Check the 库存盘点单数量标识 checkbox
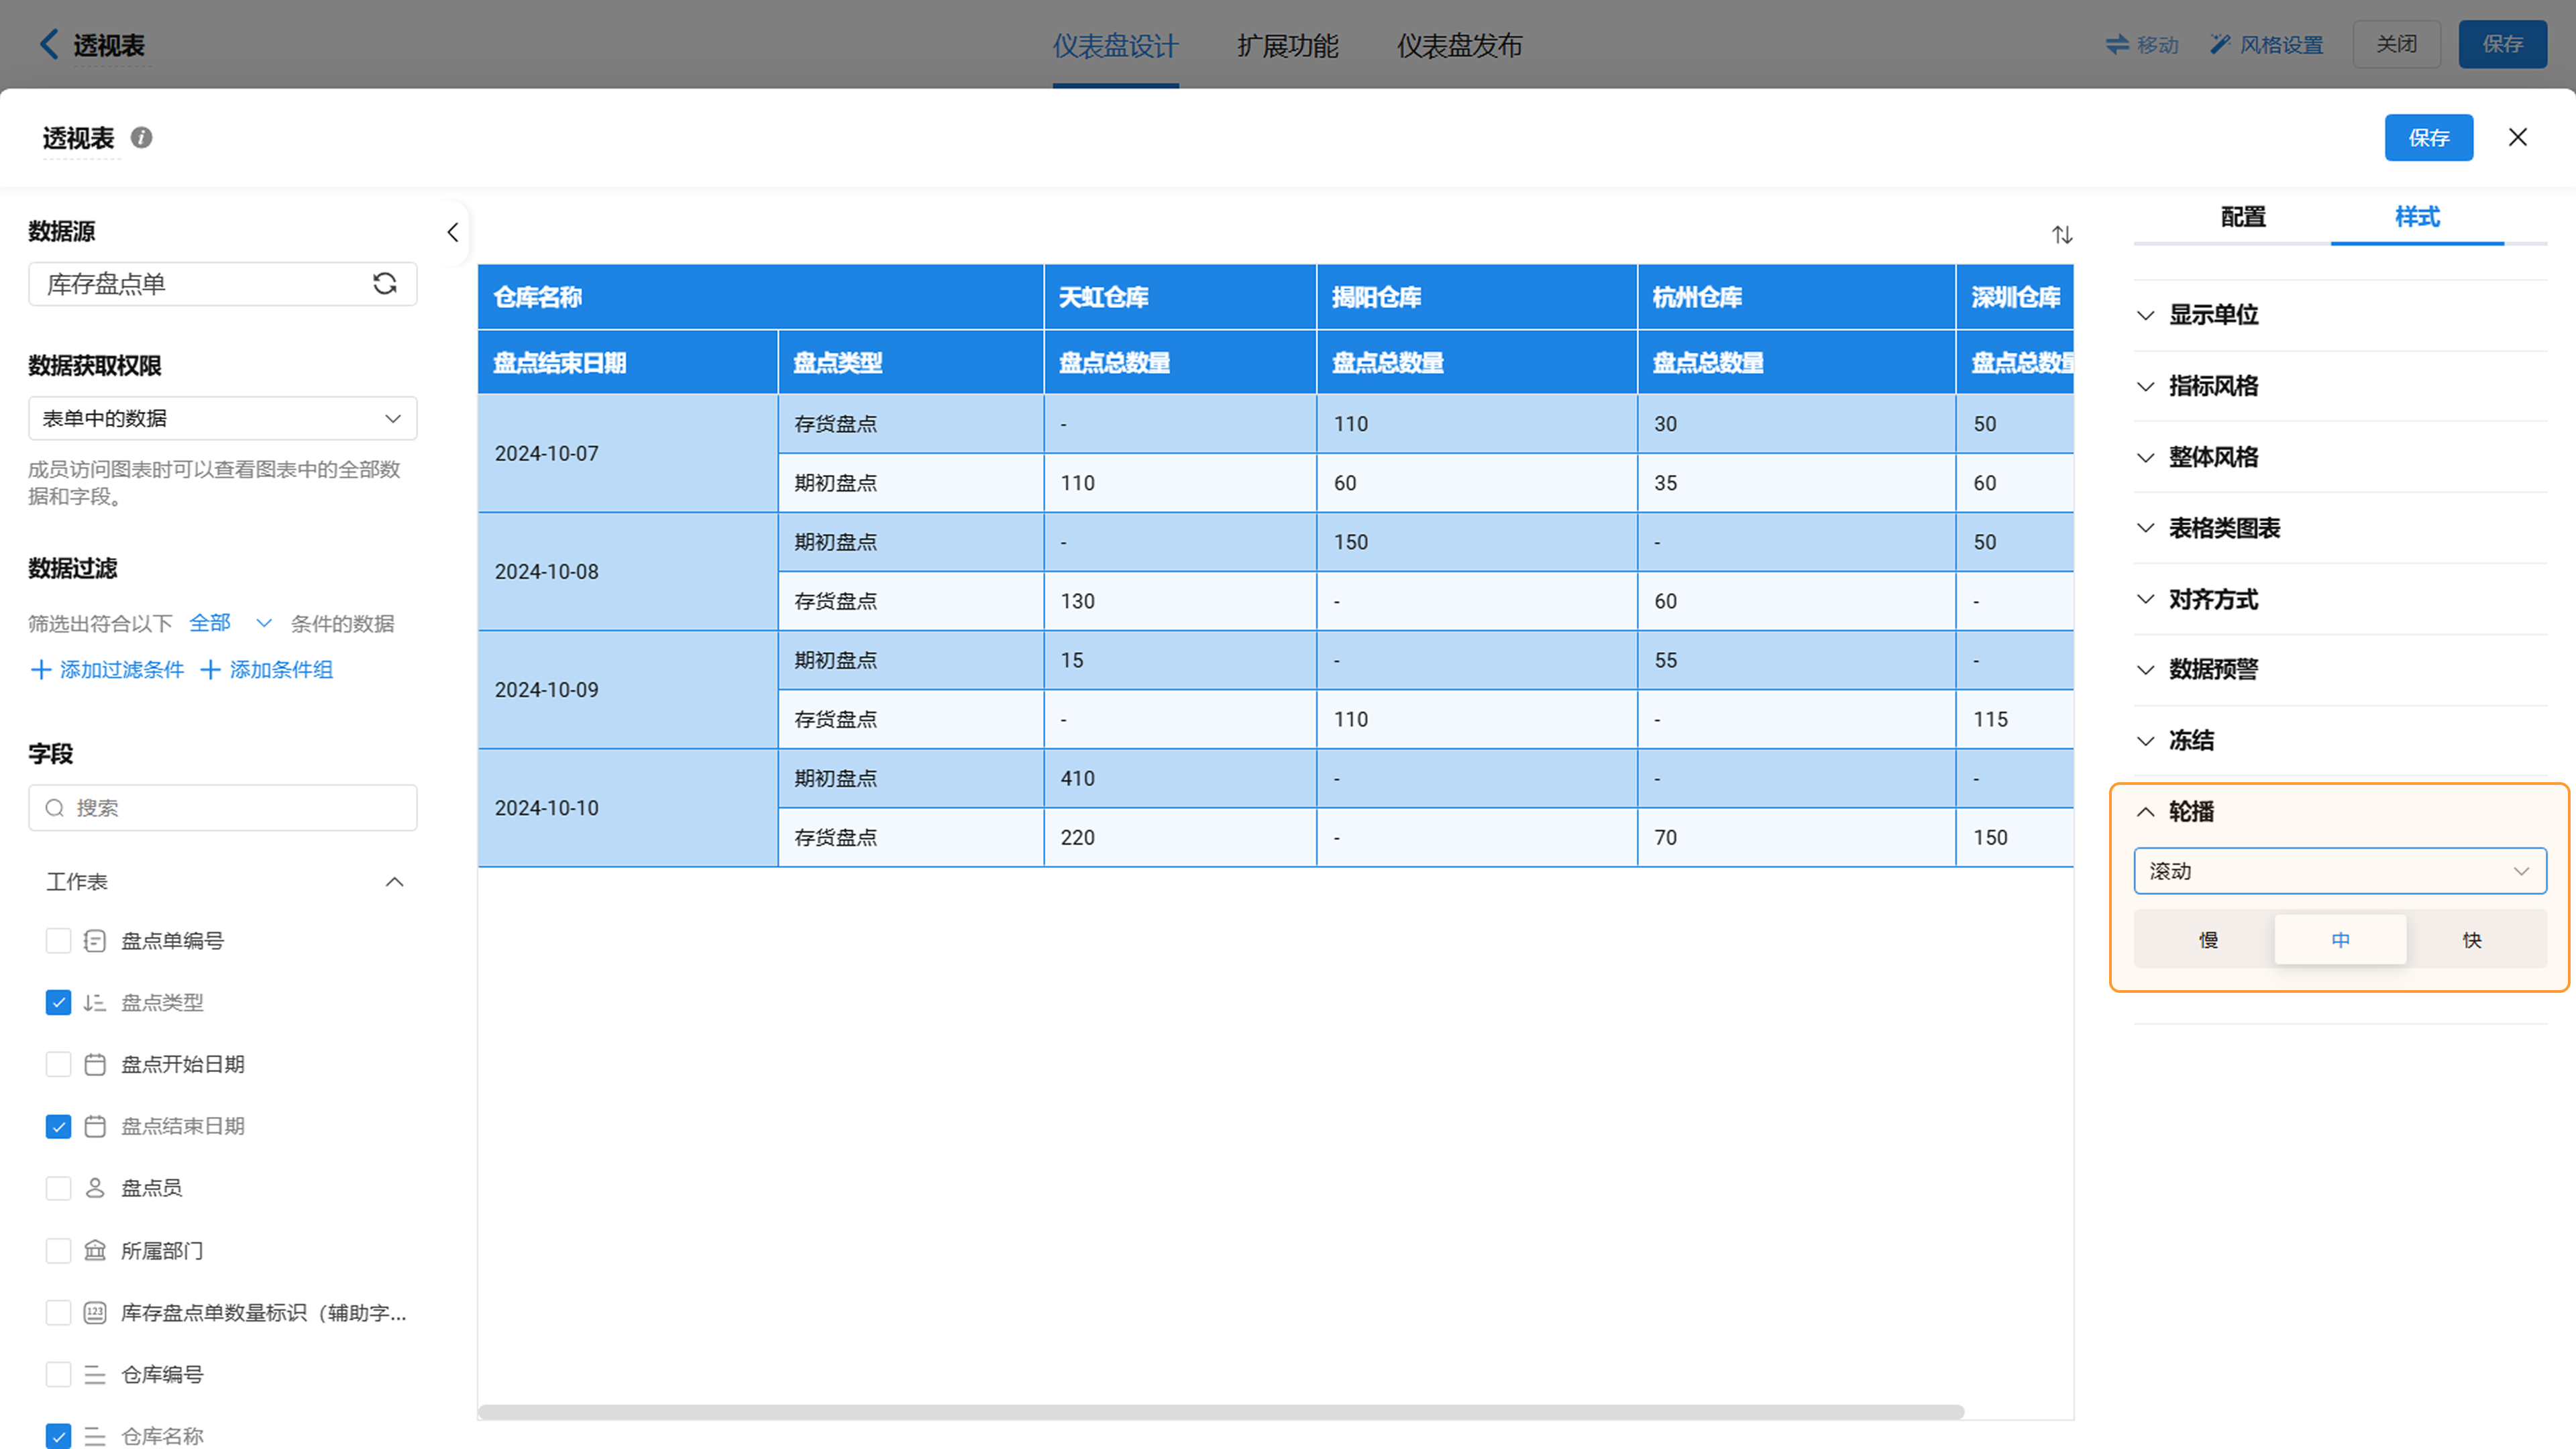The height and width of the screenshot is (1449, 2576). 58,1313
